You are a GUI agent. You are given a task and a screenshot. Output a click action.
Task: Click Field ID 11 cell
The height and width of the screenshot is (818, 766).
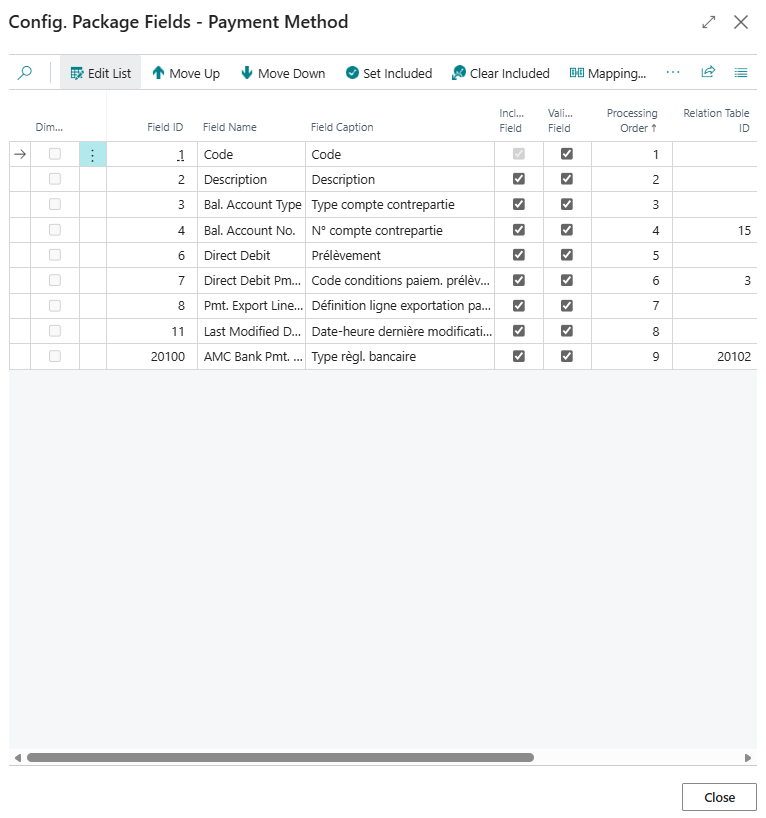point(152,331)
